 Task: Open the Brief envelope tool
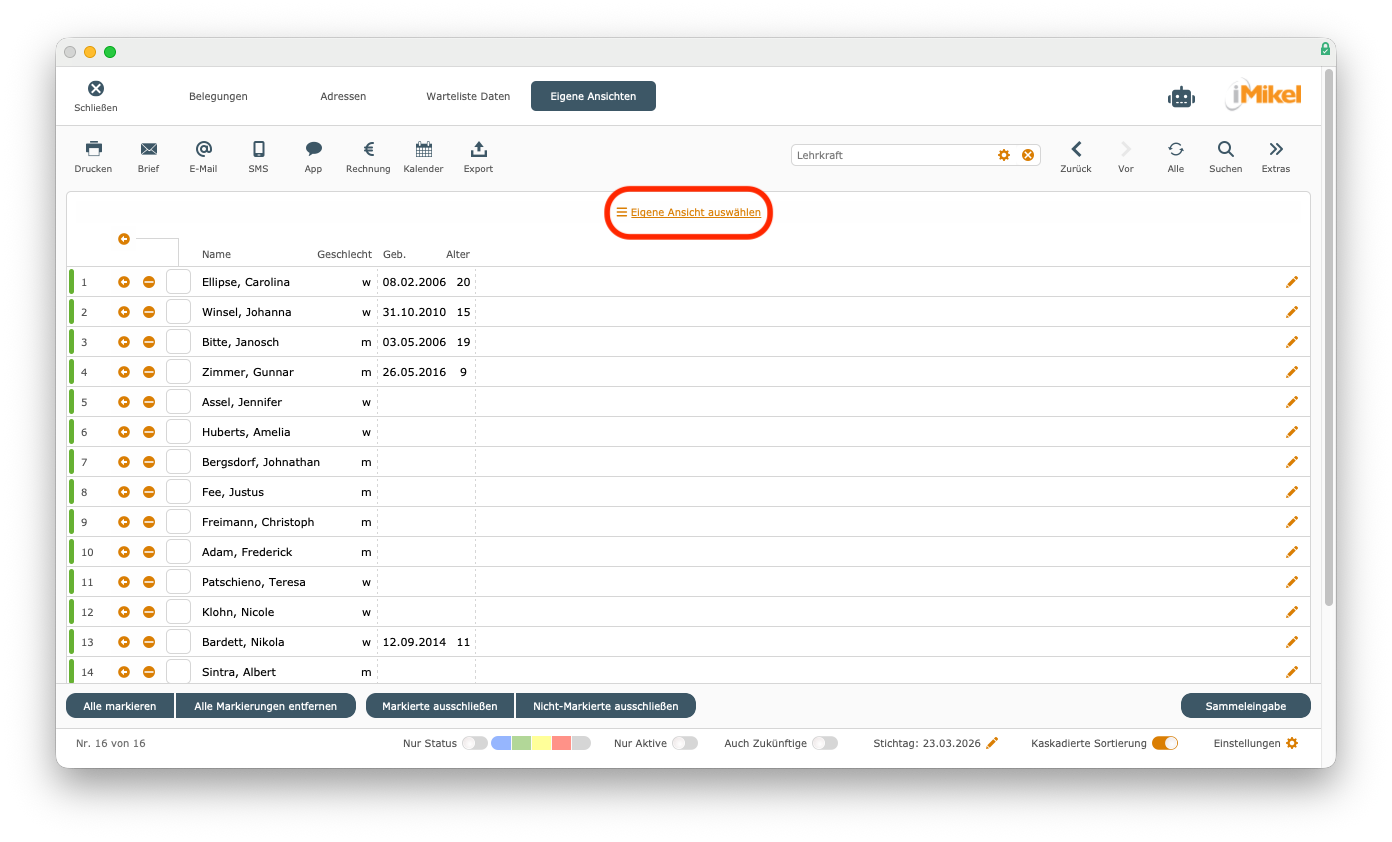point(148,149)
